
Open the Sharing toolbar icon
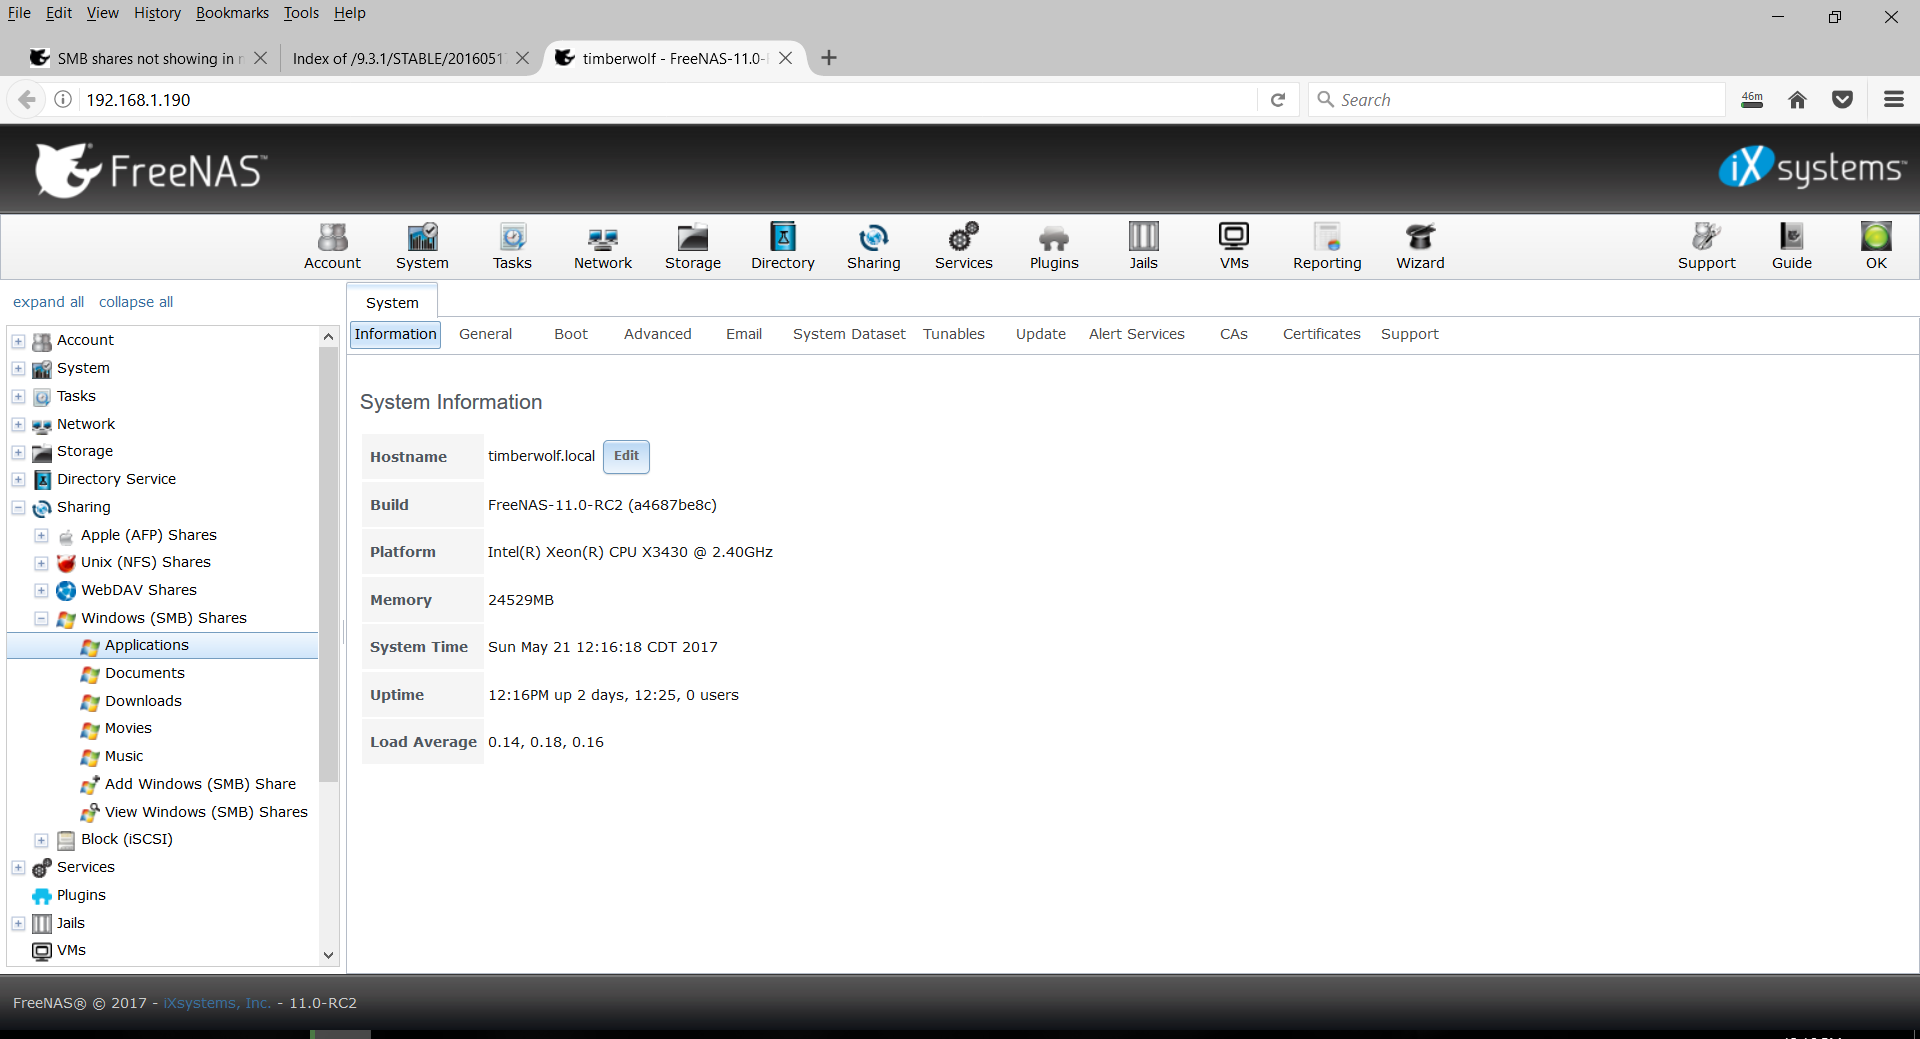(x=874, y=246)
